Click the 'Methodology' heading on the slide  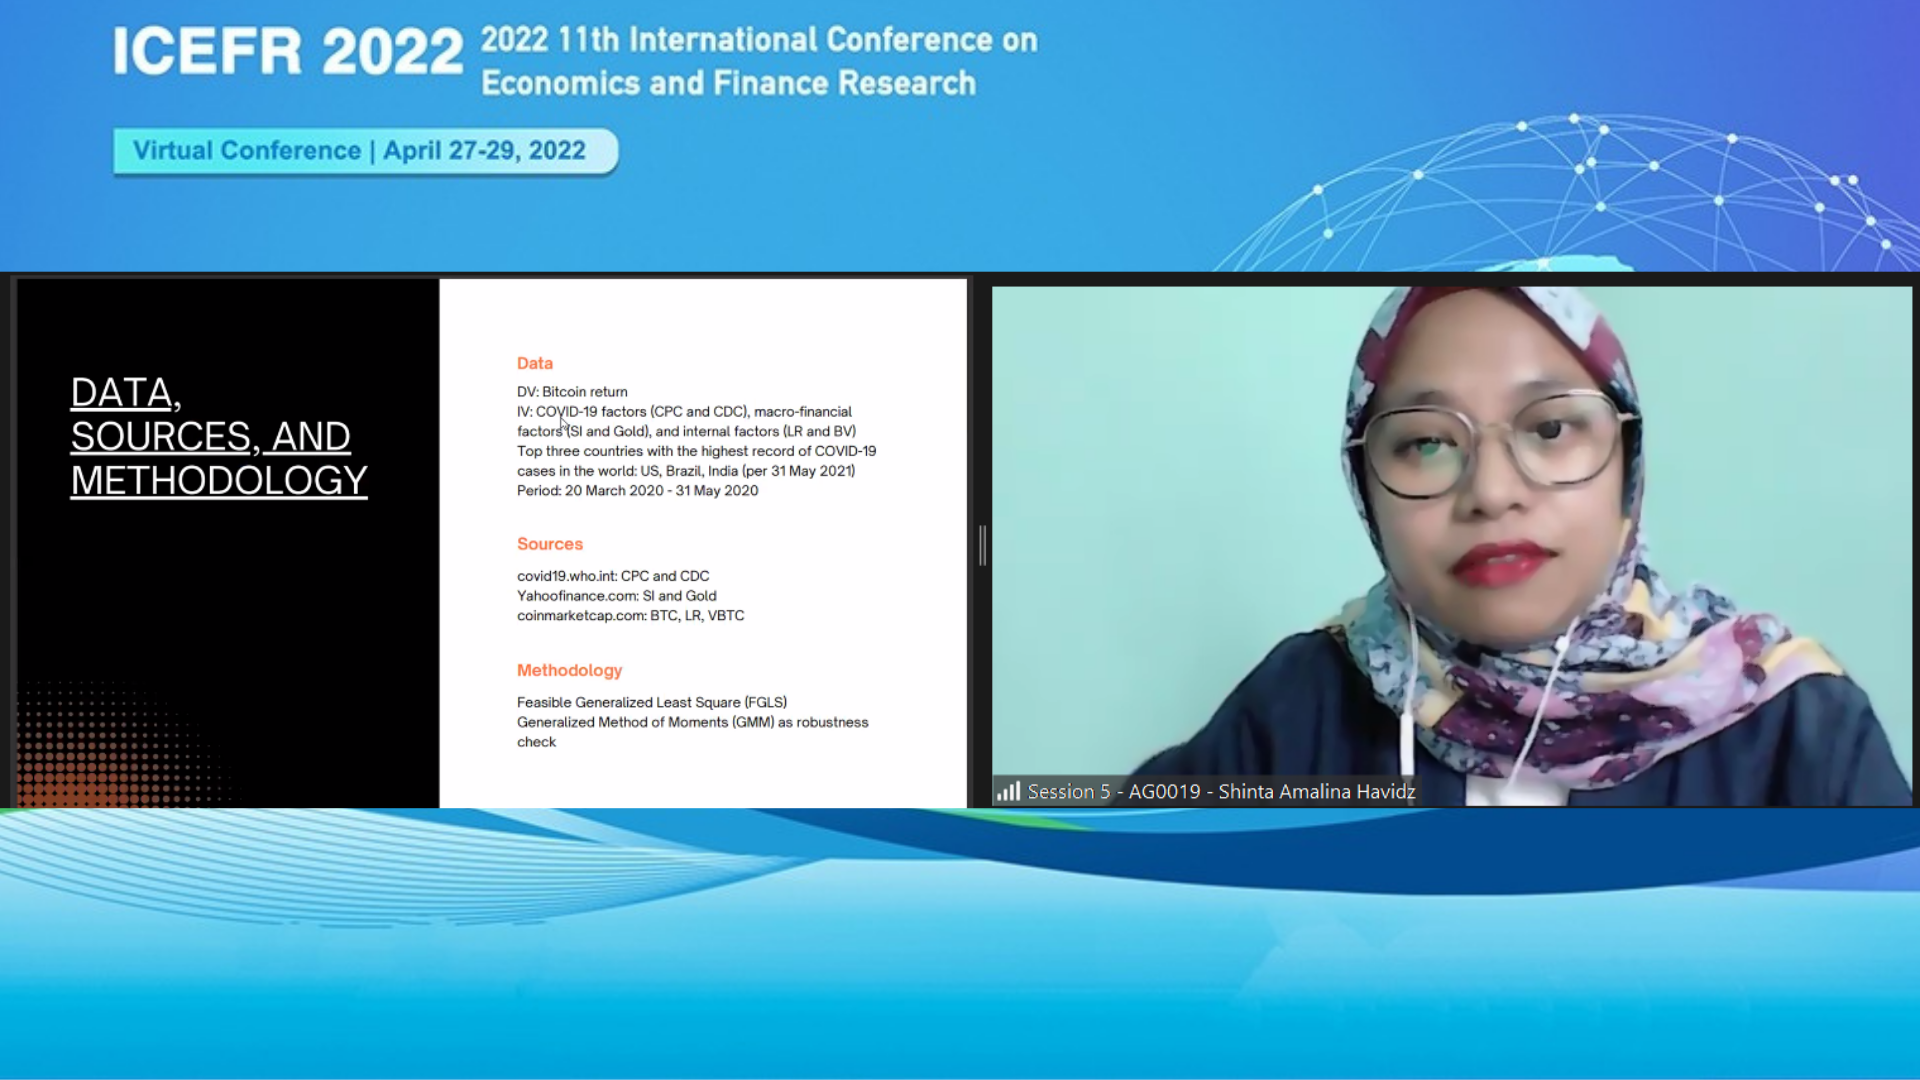pyautogui.click(x=569, y=670)
